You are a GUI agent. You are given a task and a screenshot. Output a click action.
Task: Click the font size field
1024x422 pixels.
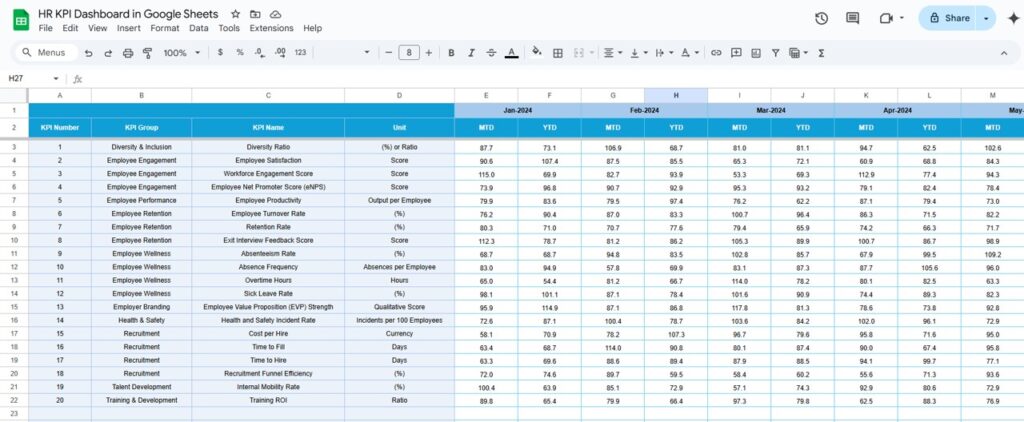pos(409,53)
